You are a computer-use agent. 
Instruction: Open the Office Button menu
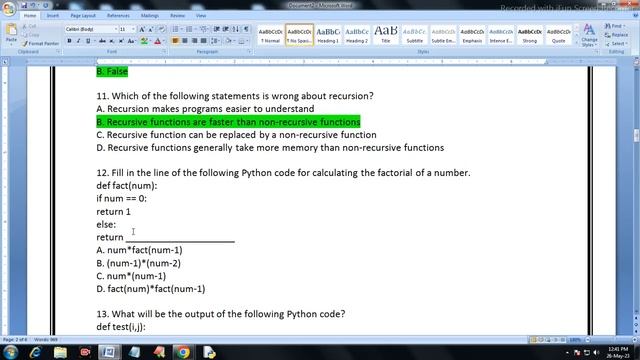click(8, 8)
